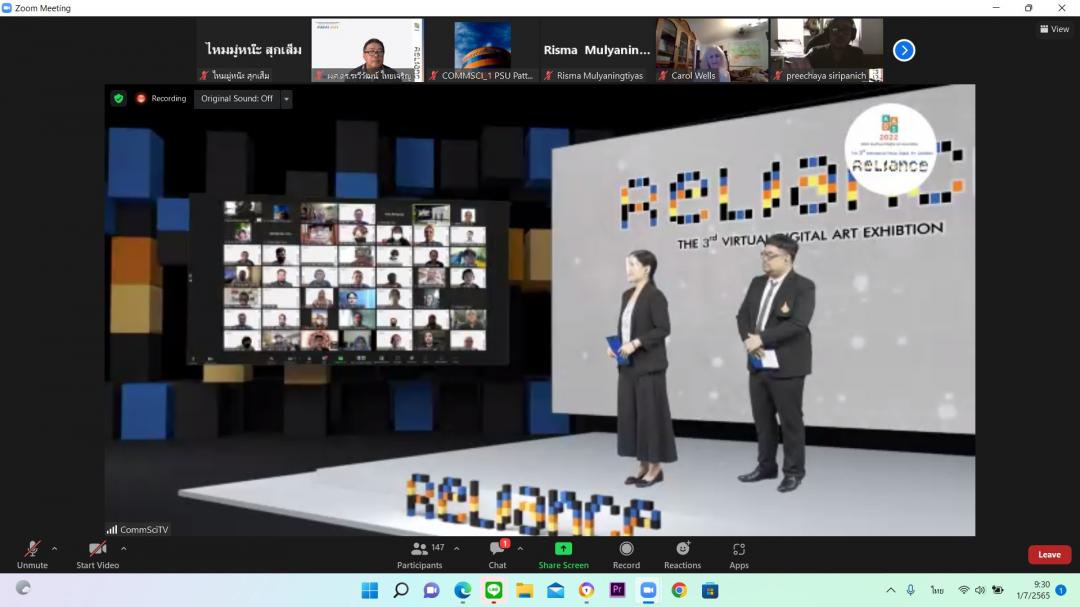
Task: Click the green encryption shield icon
Action: click(x=119, y=98)
